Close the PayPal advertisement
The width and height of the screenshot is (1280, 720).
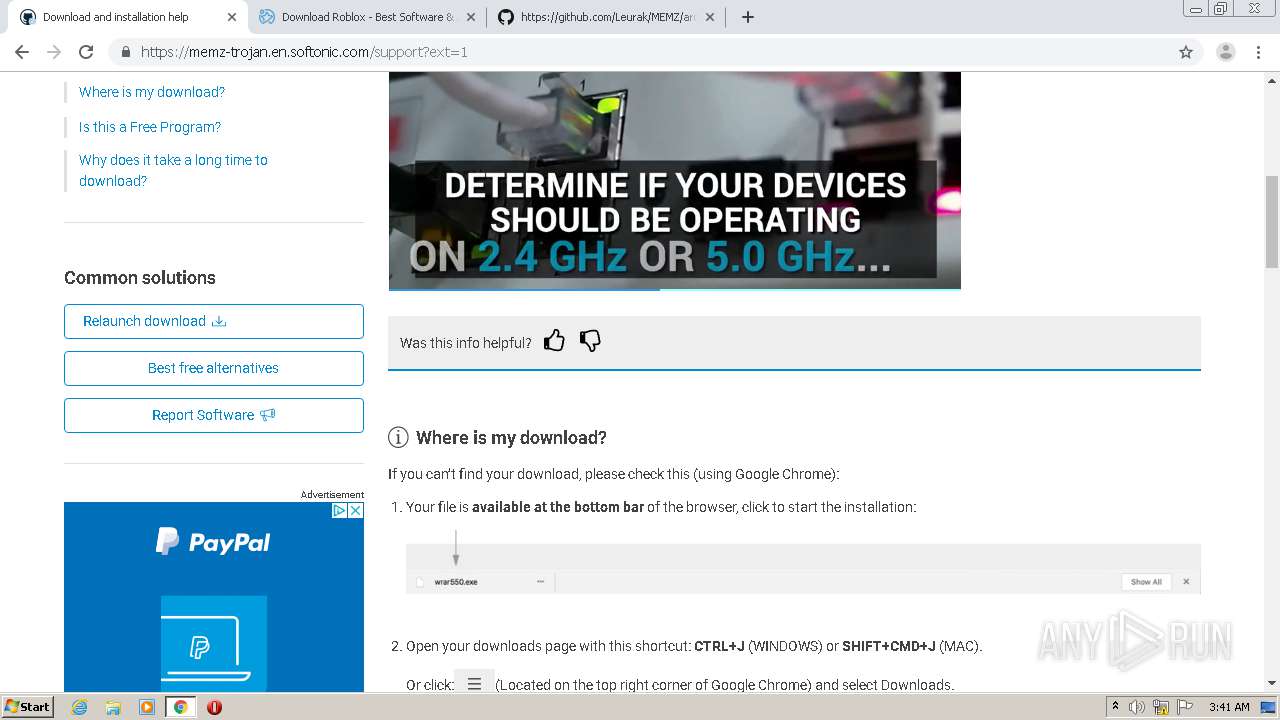[355, 510]
